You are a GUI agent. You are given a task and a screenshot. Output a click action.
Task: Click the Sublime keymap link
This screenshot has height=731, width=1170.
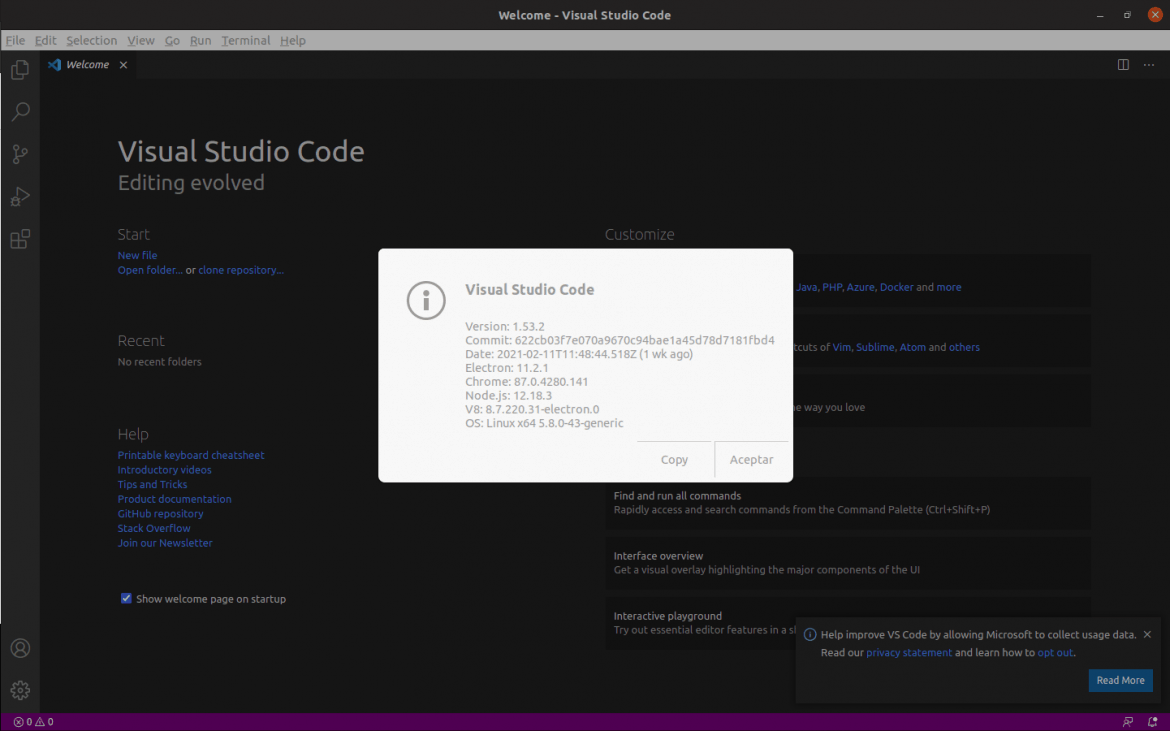[x=875, y=348]
